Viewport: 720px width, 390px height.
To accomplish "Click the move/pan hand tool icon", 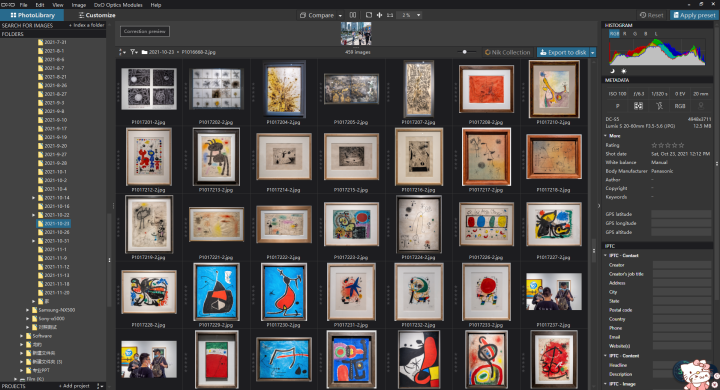I will click(379, 15).
